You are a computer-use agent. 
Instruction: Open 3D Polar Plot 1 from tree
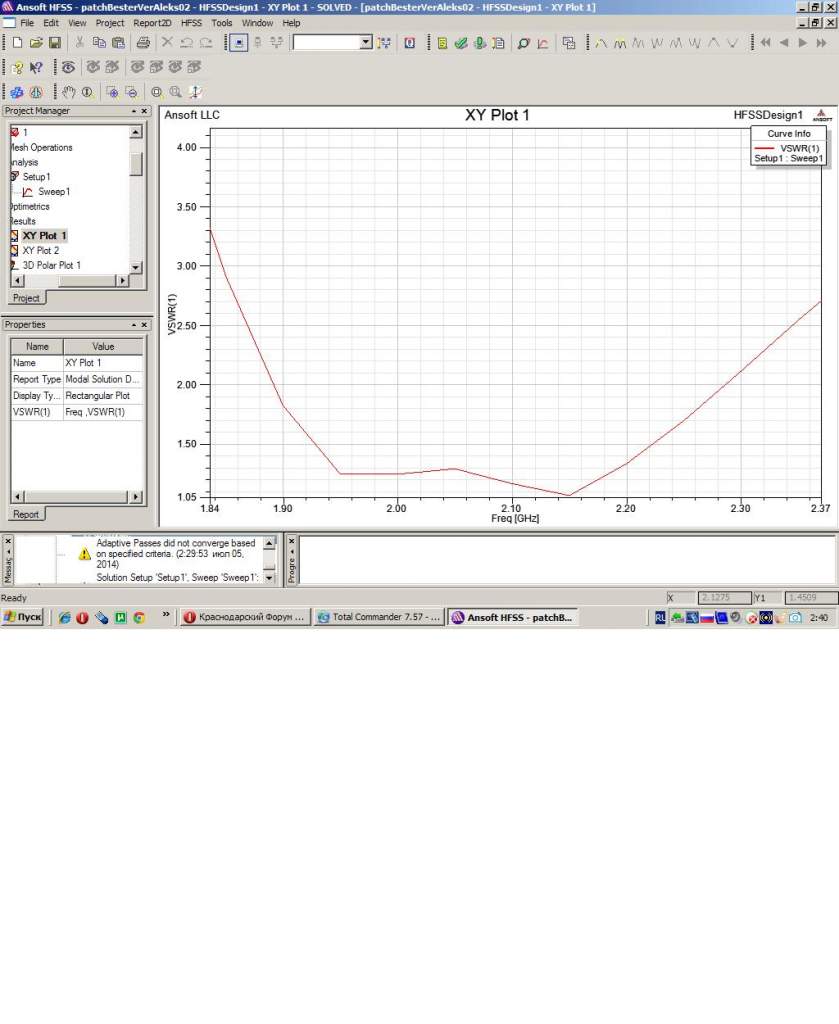tap(51, 265)
